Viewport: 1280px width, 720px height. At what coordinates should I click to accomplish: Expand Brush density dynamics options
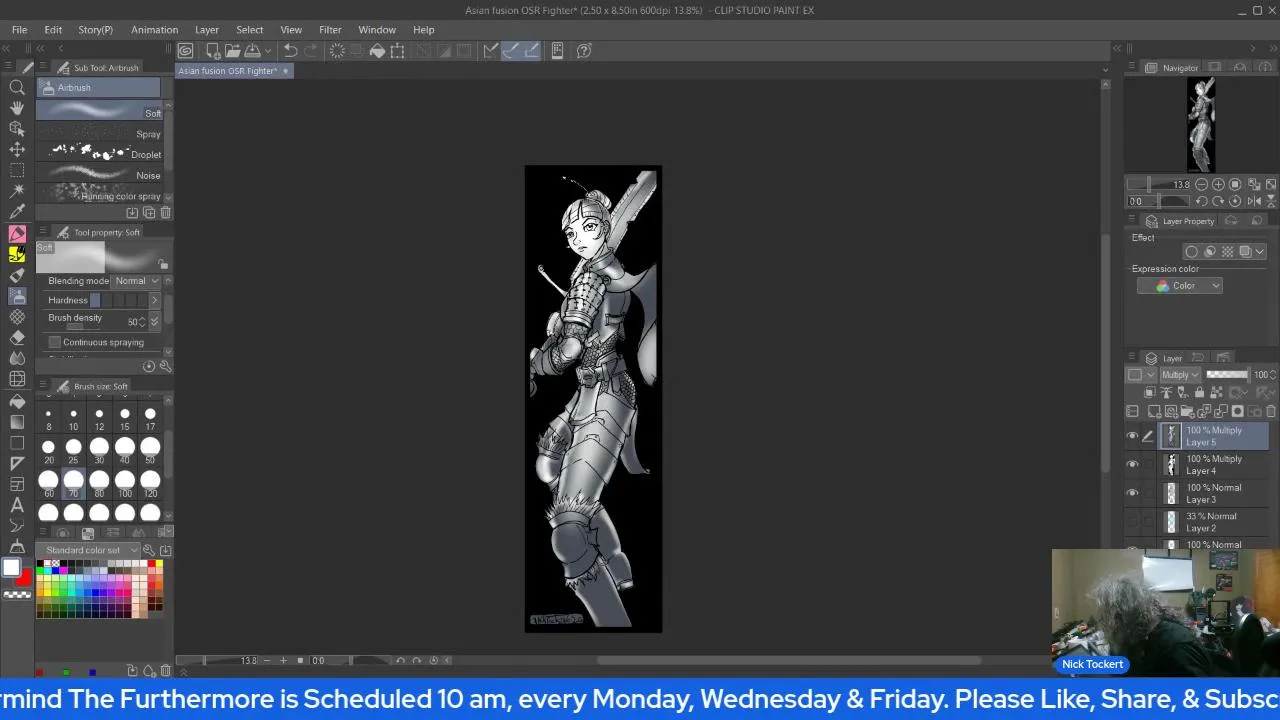[154, 322]
